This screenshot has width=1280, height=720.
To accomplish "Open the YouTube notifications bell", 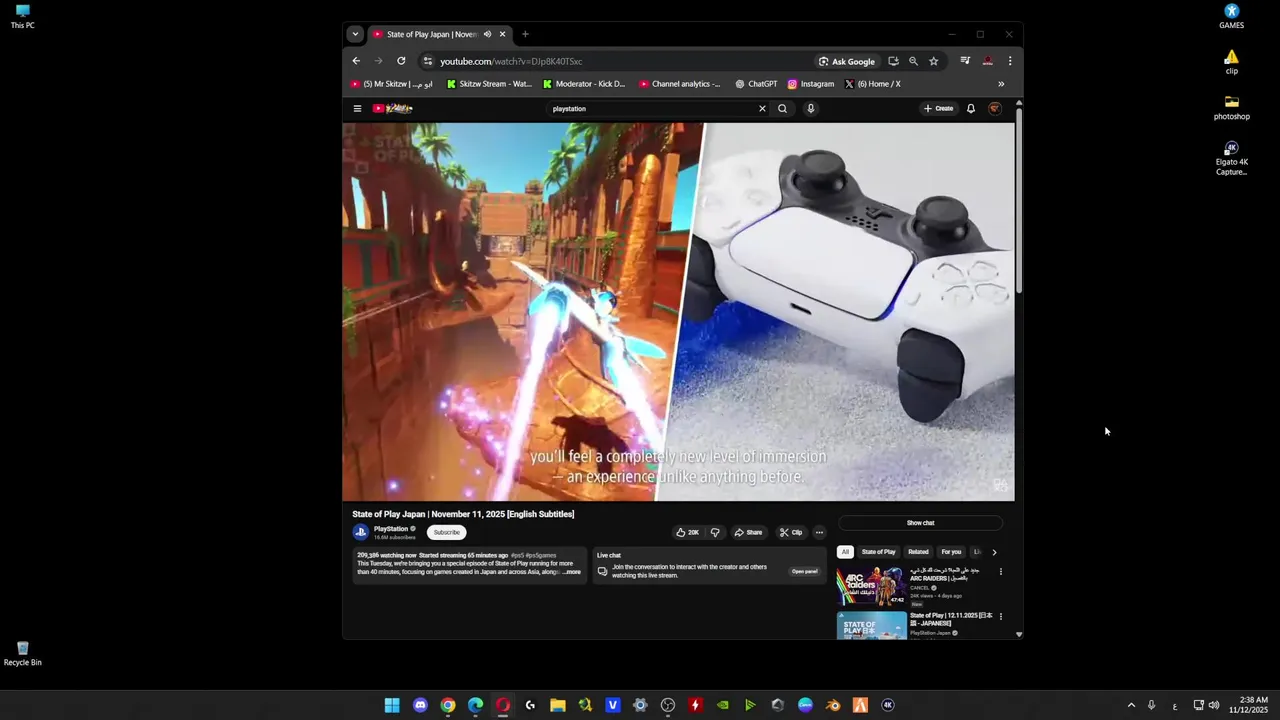I will click(x=970, y=109).
